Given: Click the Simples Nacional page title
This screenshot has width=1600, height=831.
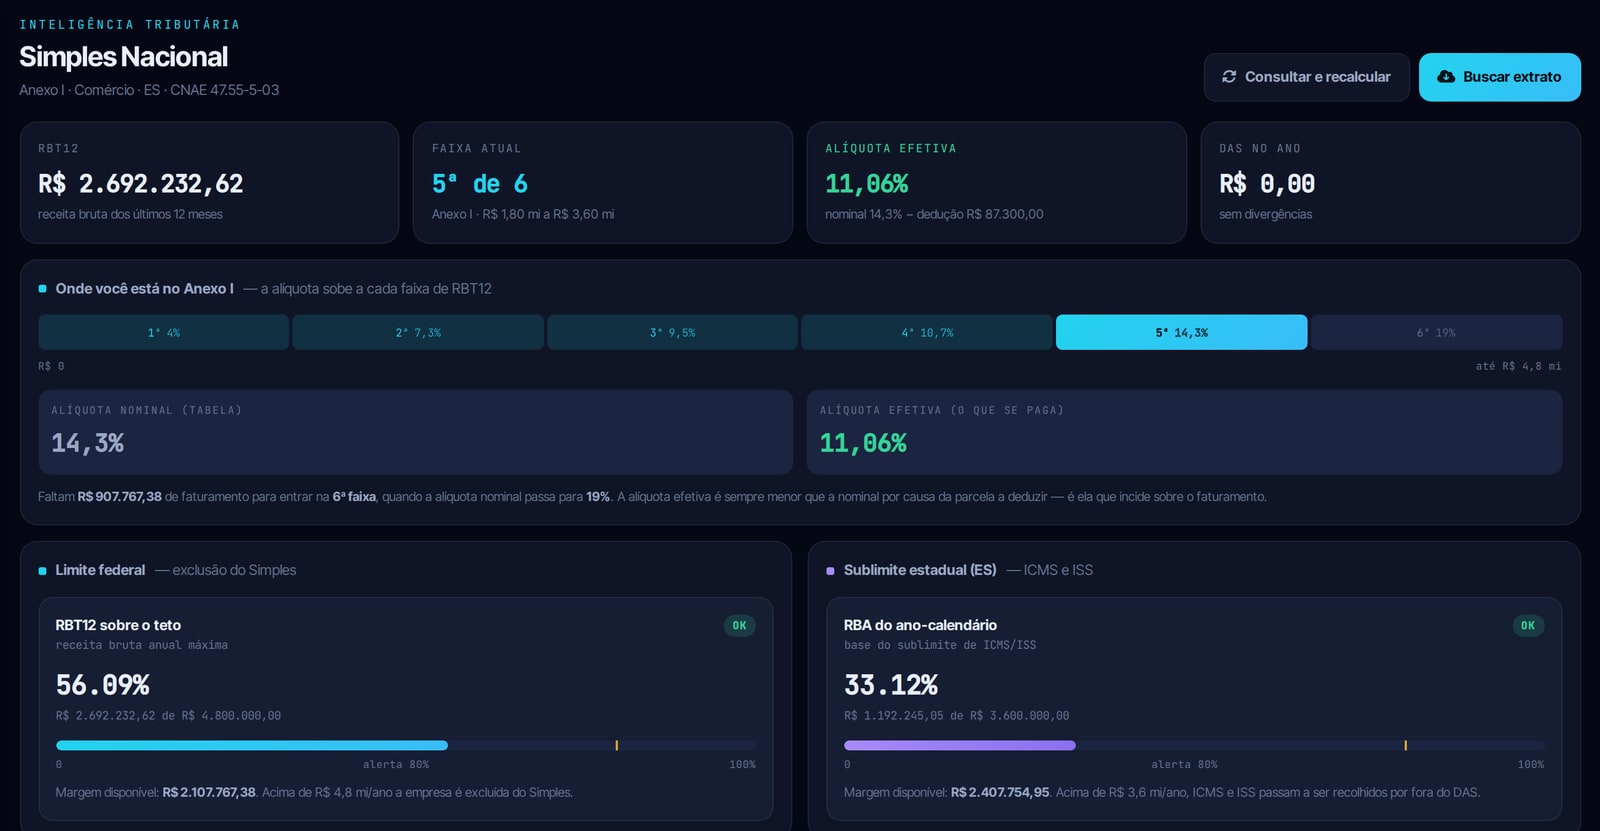Looking at the screenshot, I should [x=123, y=57].
